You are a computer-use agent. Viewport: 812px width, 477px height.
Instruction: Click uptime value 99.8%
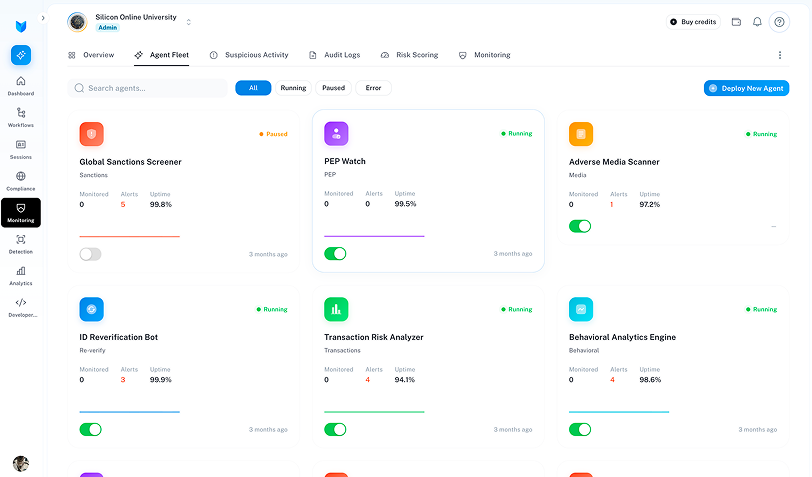[161, 205]
